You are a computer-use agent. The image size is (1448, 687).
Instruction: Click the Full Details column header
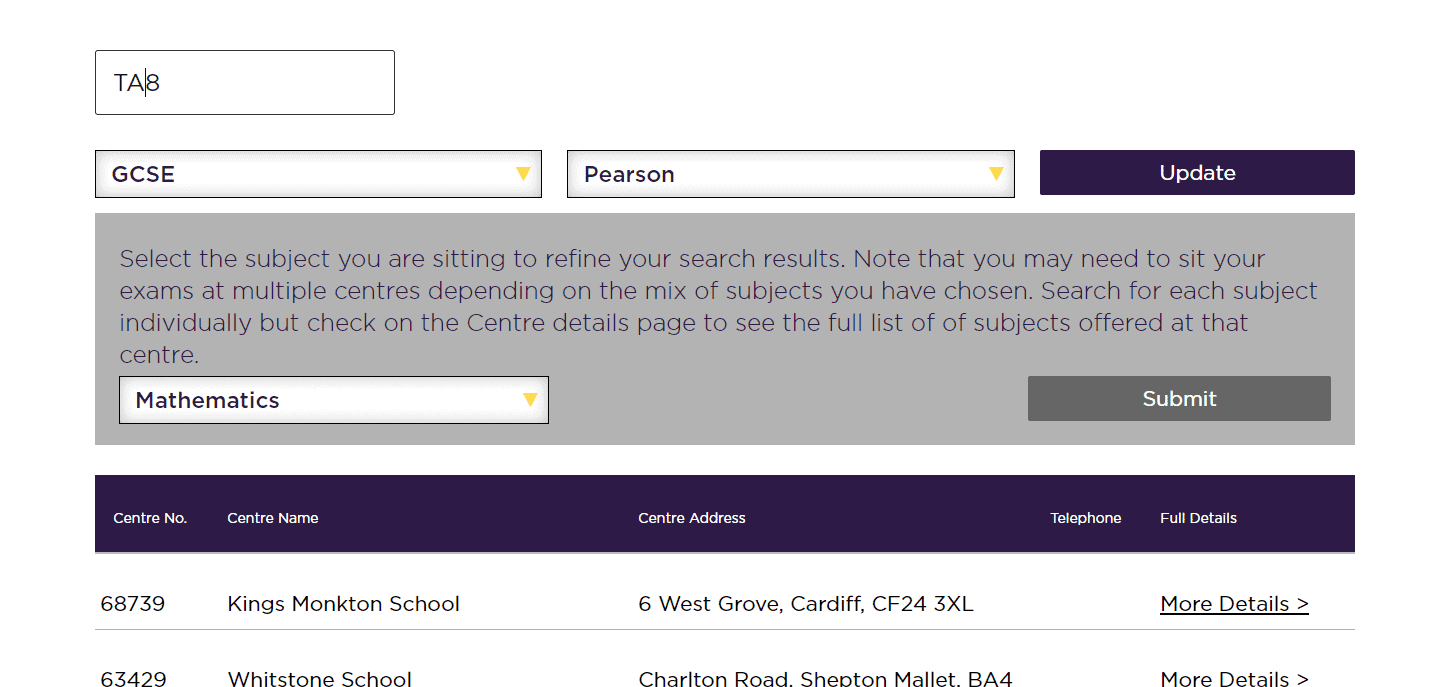tap(1198, 518)
